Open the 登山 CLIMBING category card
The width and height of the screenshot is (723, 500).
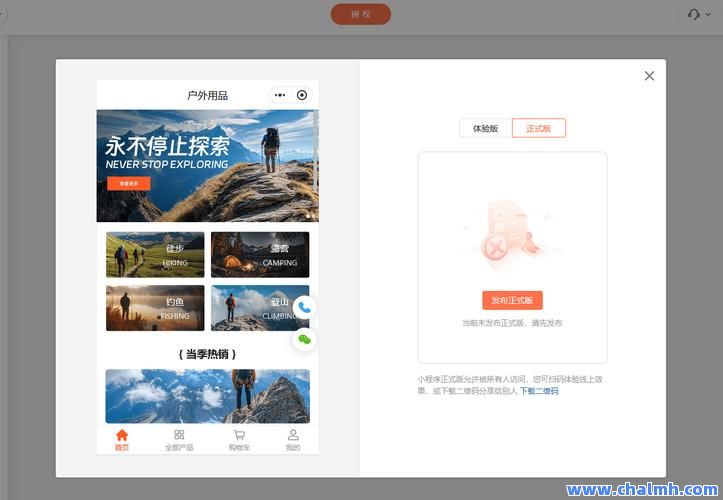[260, 308]
